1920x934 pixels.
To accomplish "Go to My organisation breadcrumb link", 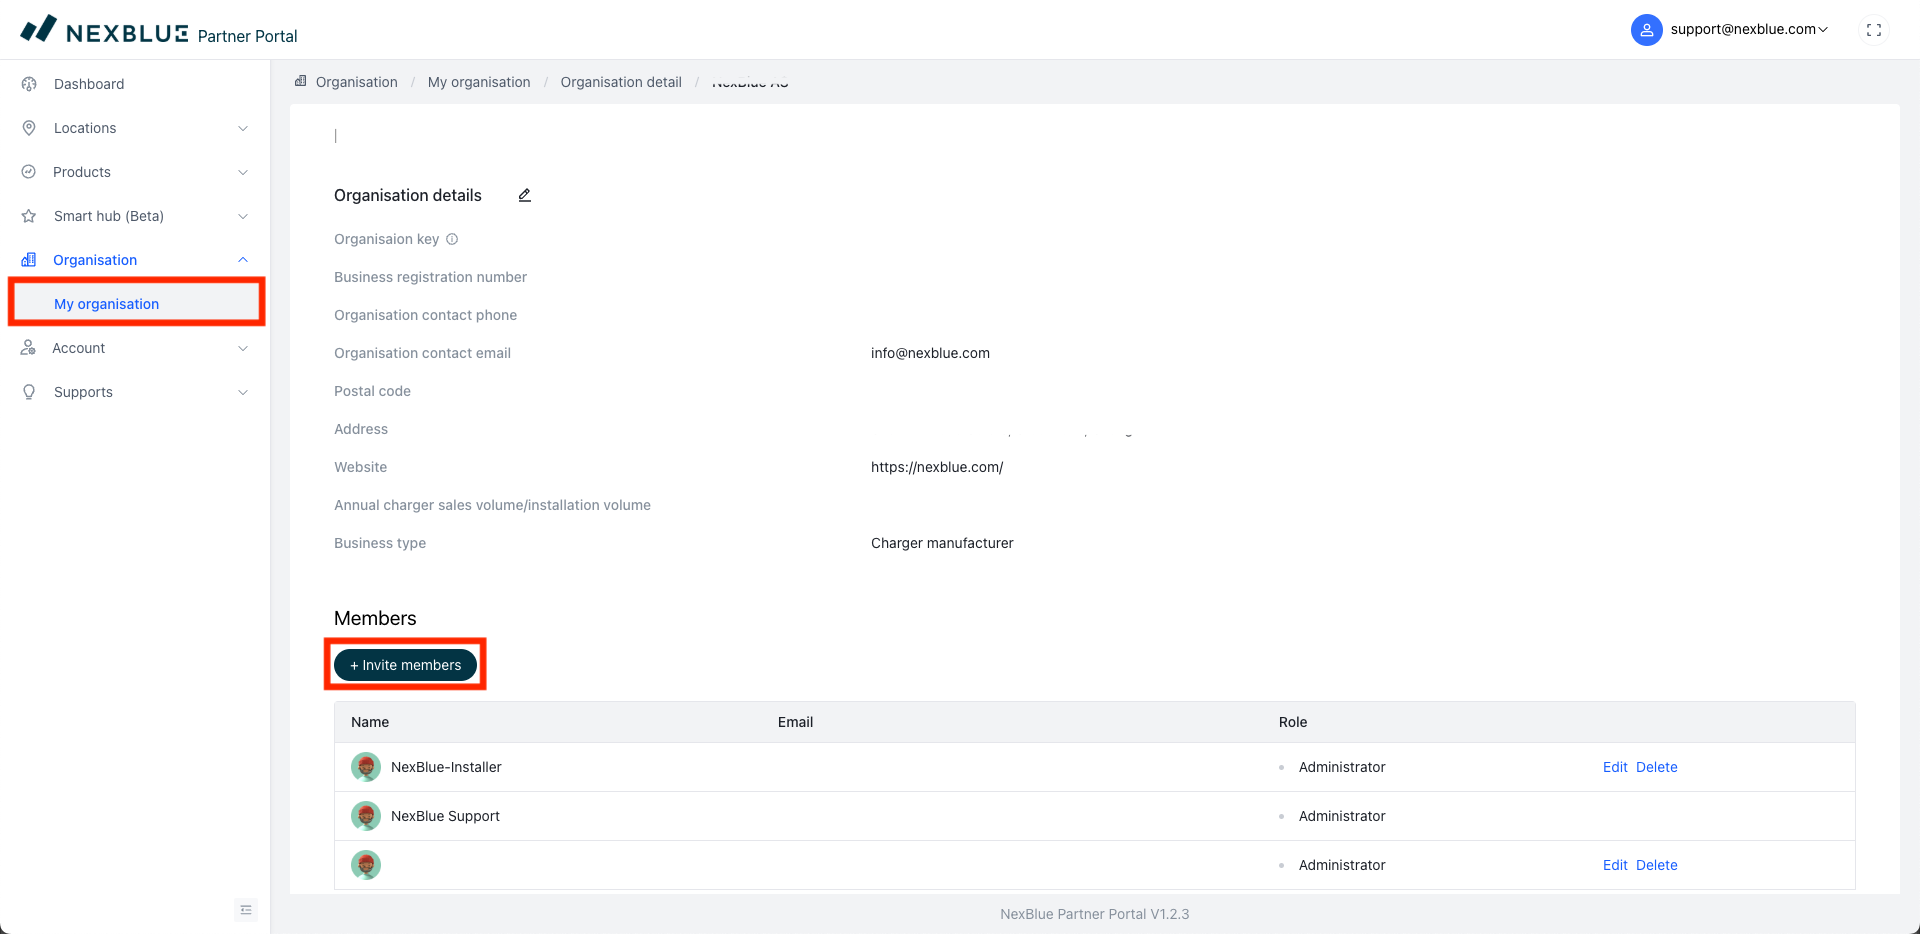I will pos(479,82).
